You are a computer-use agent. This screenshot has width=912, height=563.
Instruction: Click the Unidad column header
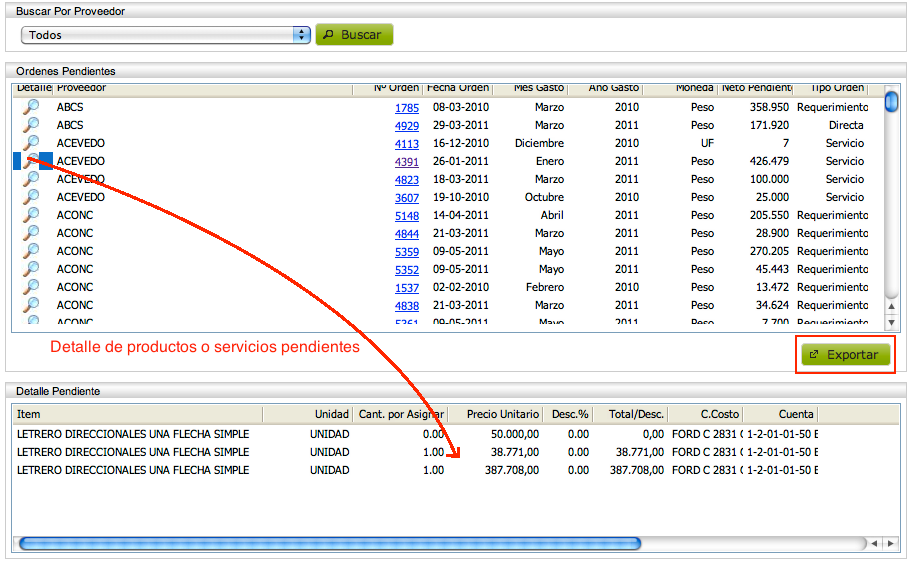[x=307, y=414]
